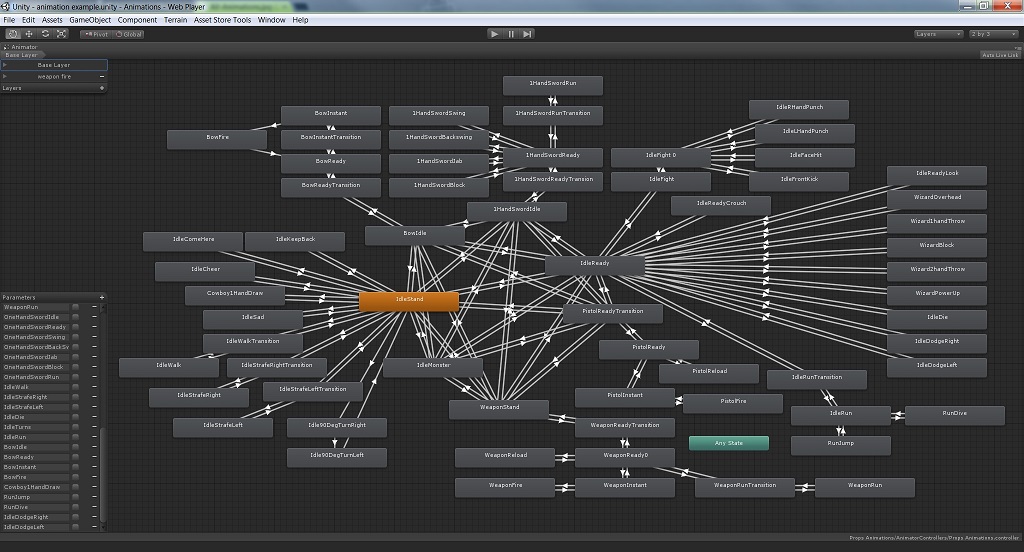Select the Move transform tool
Viewport: 1024px width, 552px height.
29,34
